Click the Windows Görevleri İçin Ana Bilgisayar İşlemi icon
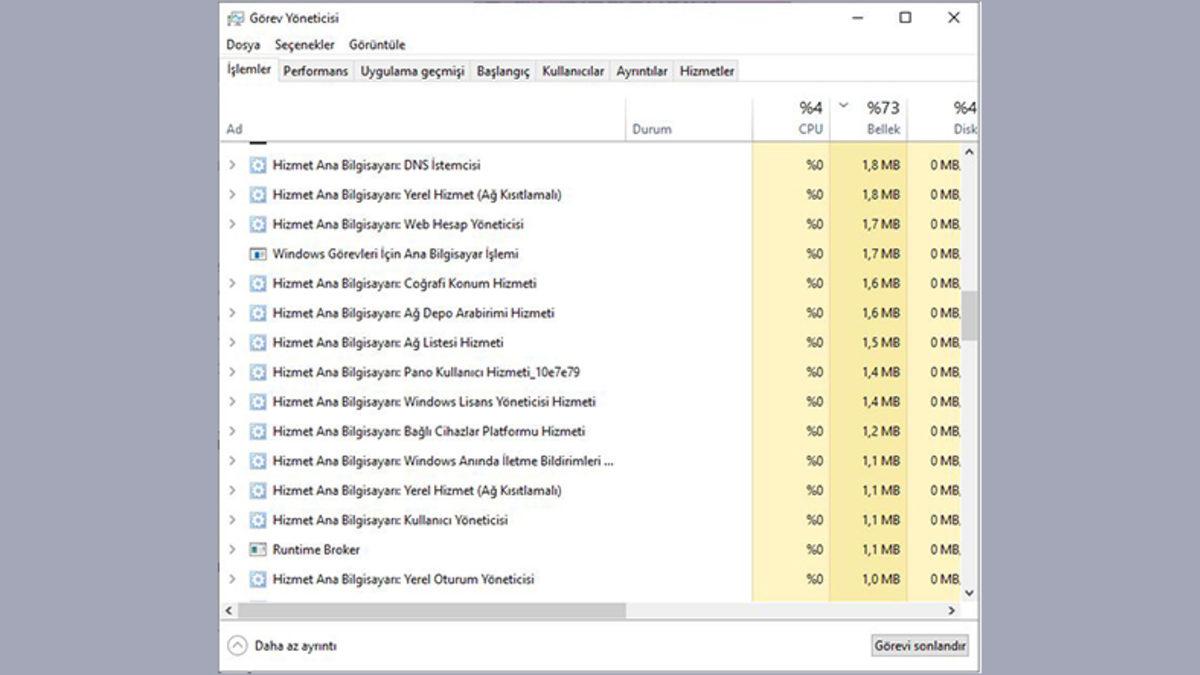 pos(259,254)
